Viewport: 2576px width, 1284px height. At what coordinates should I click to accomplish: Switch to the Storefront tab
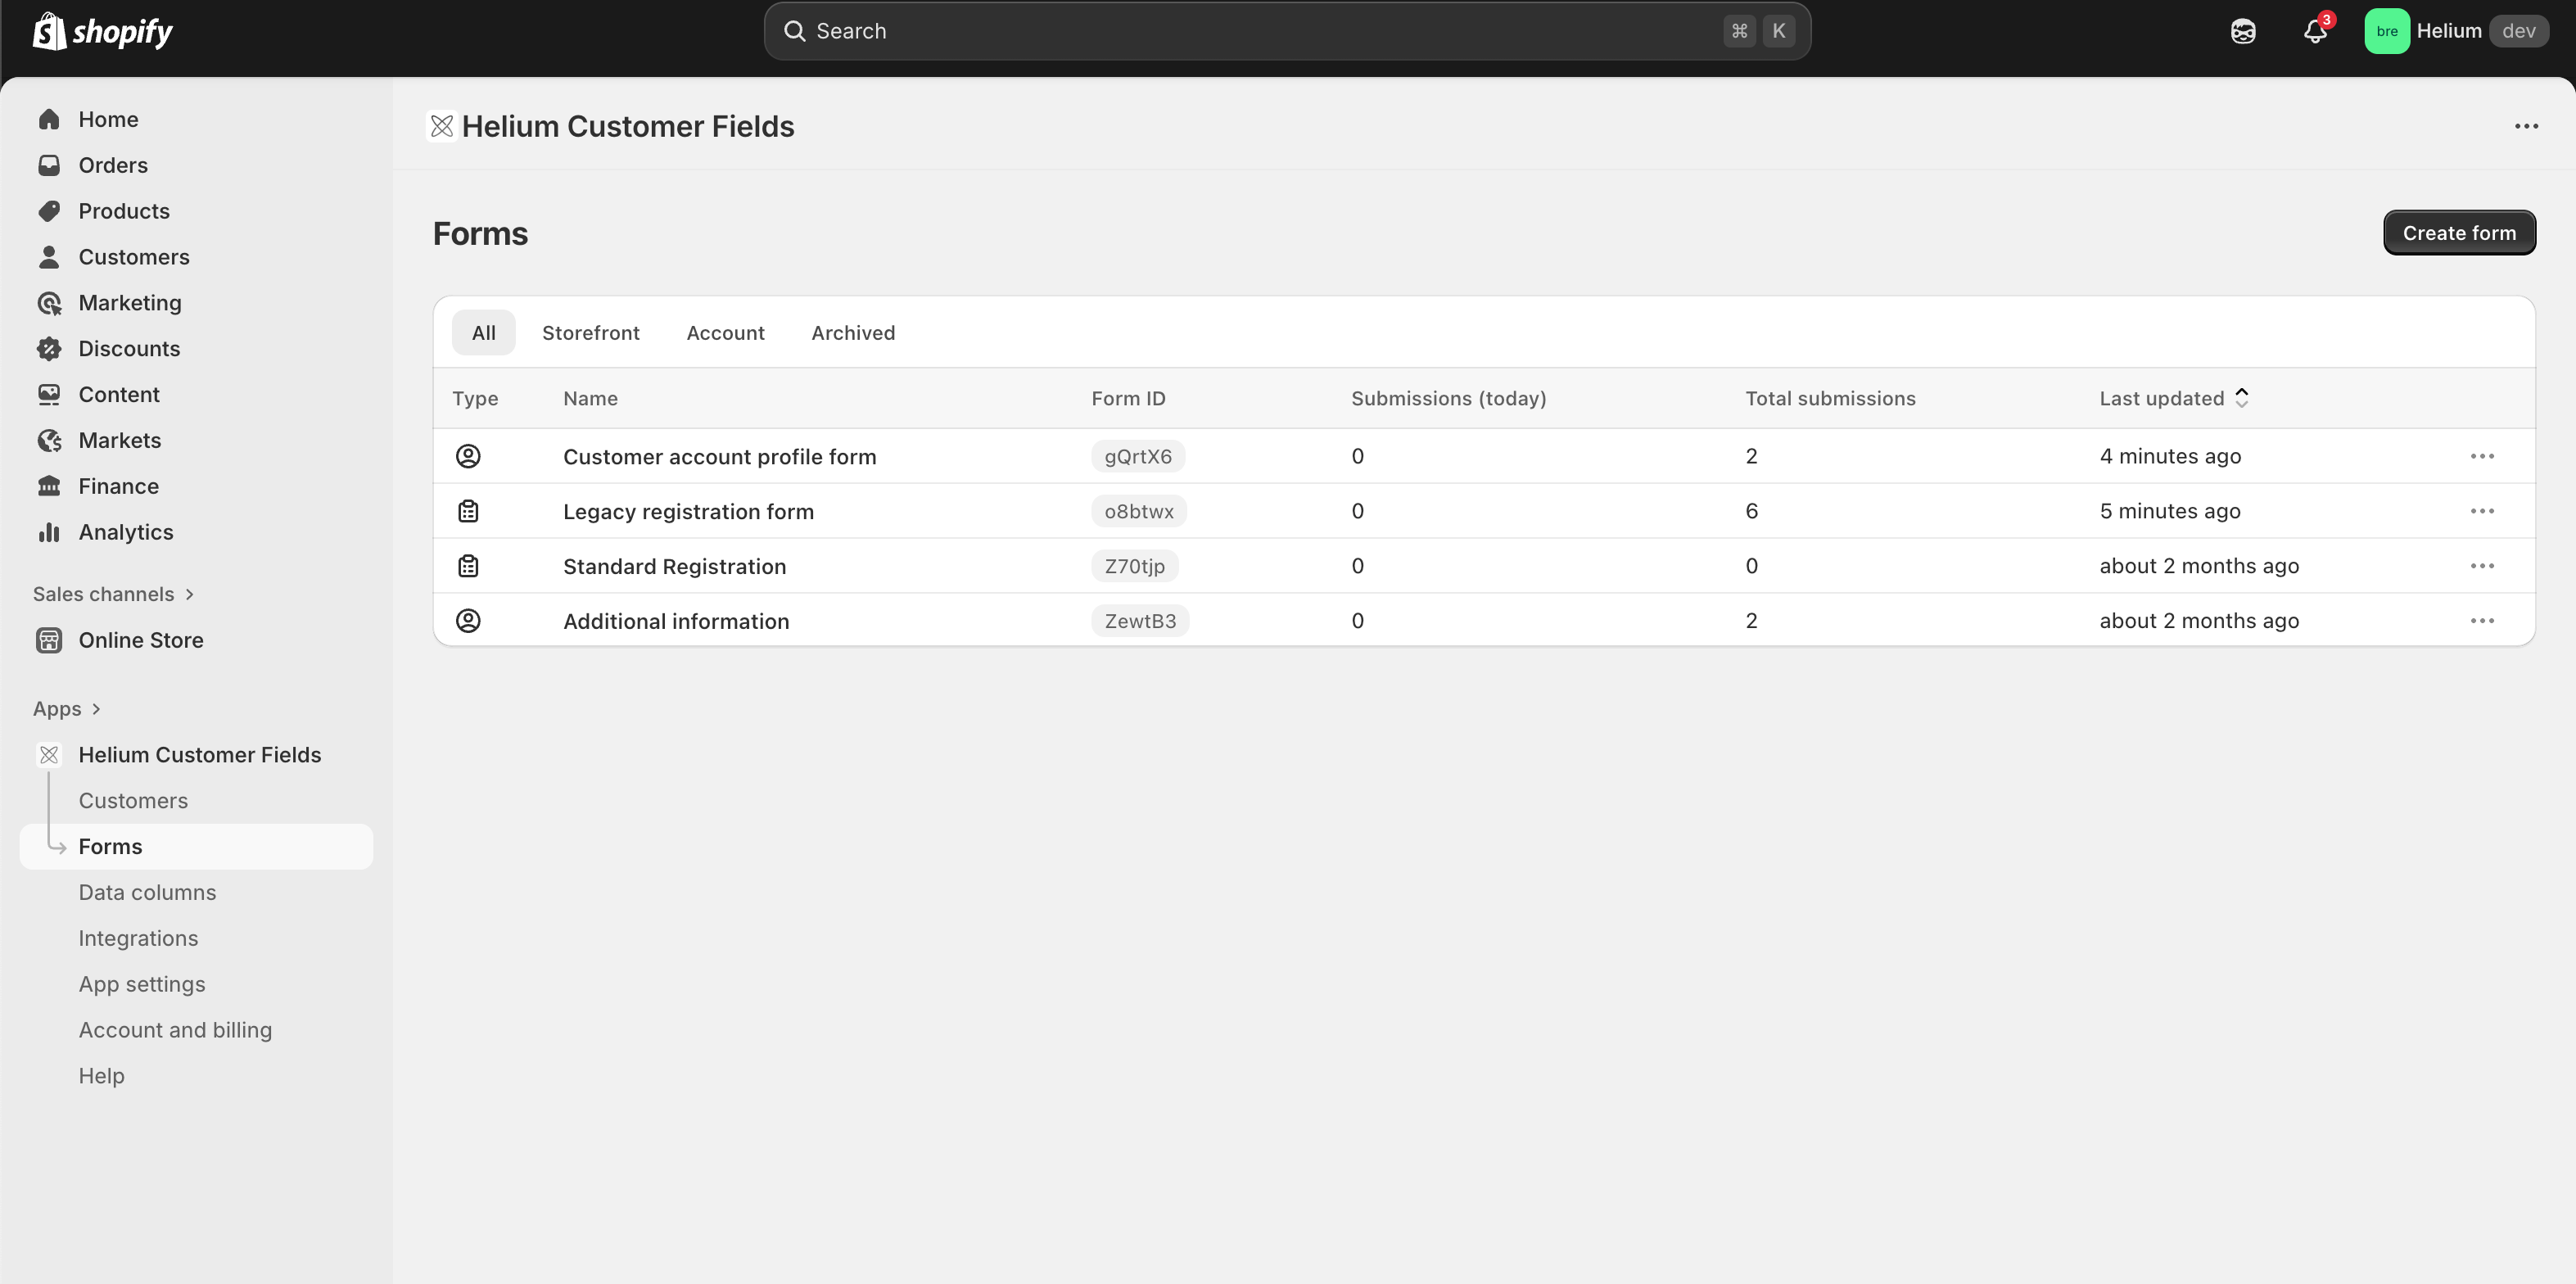coord(591,333)
